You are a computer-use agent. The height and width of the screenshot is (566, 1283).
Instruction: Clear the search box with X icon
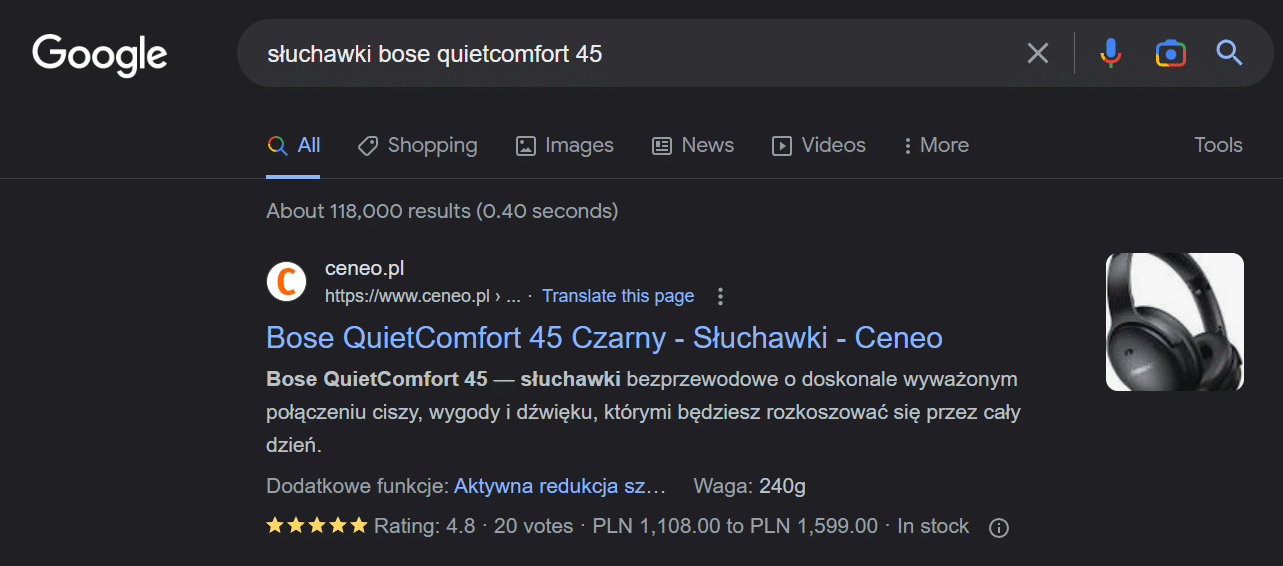pos(1038,53)
